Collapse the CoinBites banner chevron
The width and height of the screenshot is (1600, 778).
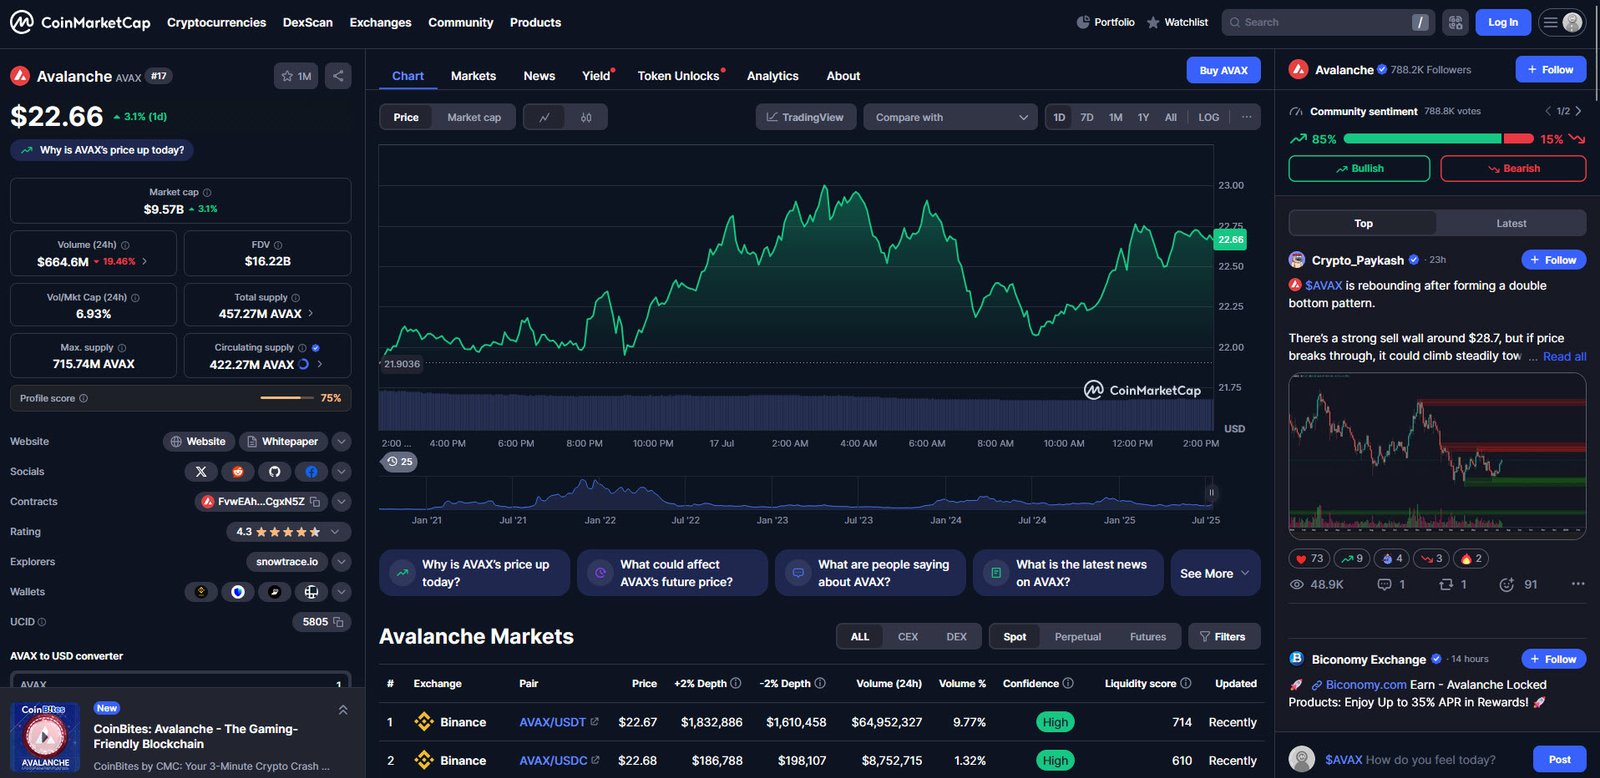[343, 710]
